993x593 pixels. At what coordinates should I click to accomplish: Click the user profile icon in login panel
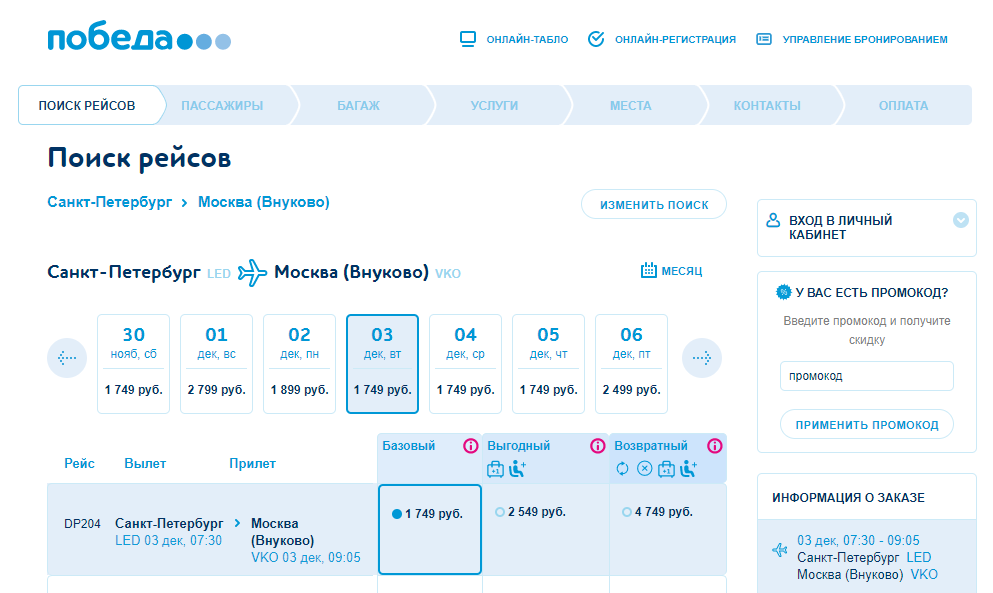click(773, 220)
